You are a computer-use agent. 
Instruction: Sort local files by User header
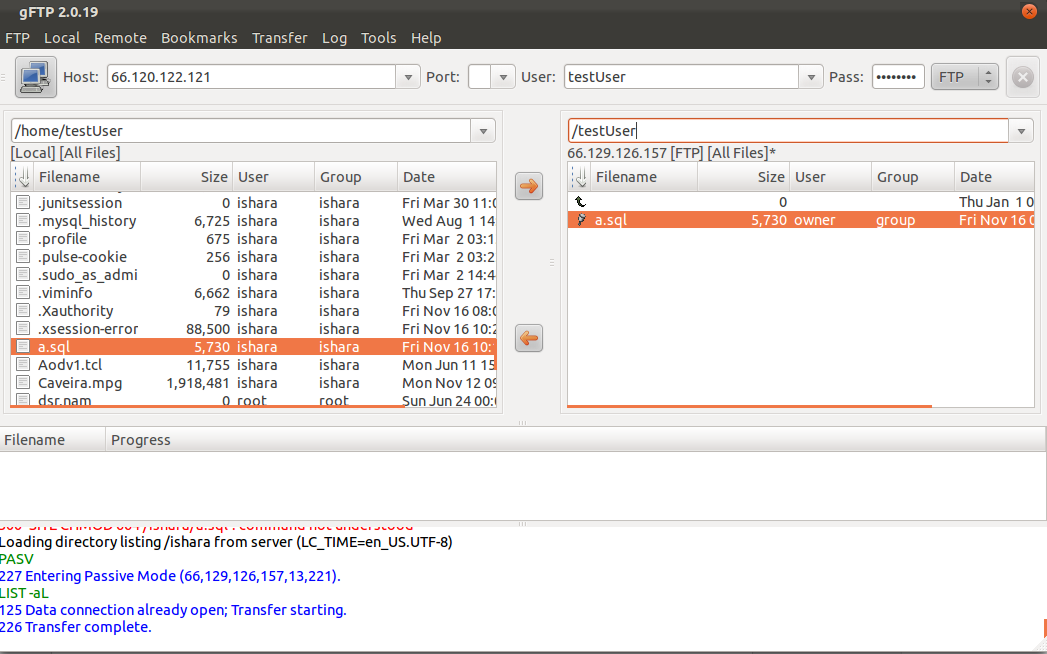[x=274, y=177]
